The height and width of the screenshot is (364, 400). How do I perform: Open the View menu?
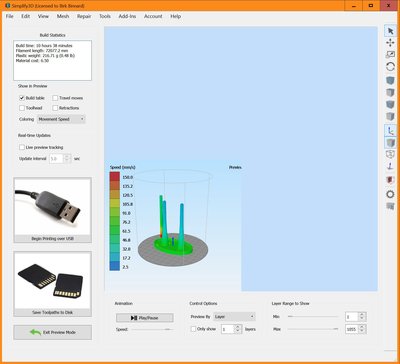click(x=43, y=16)
